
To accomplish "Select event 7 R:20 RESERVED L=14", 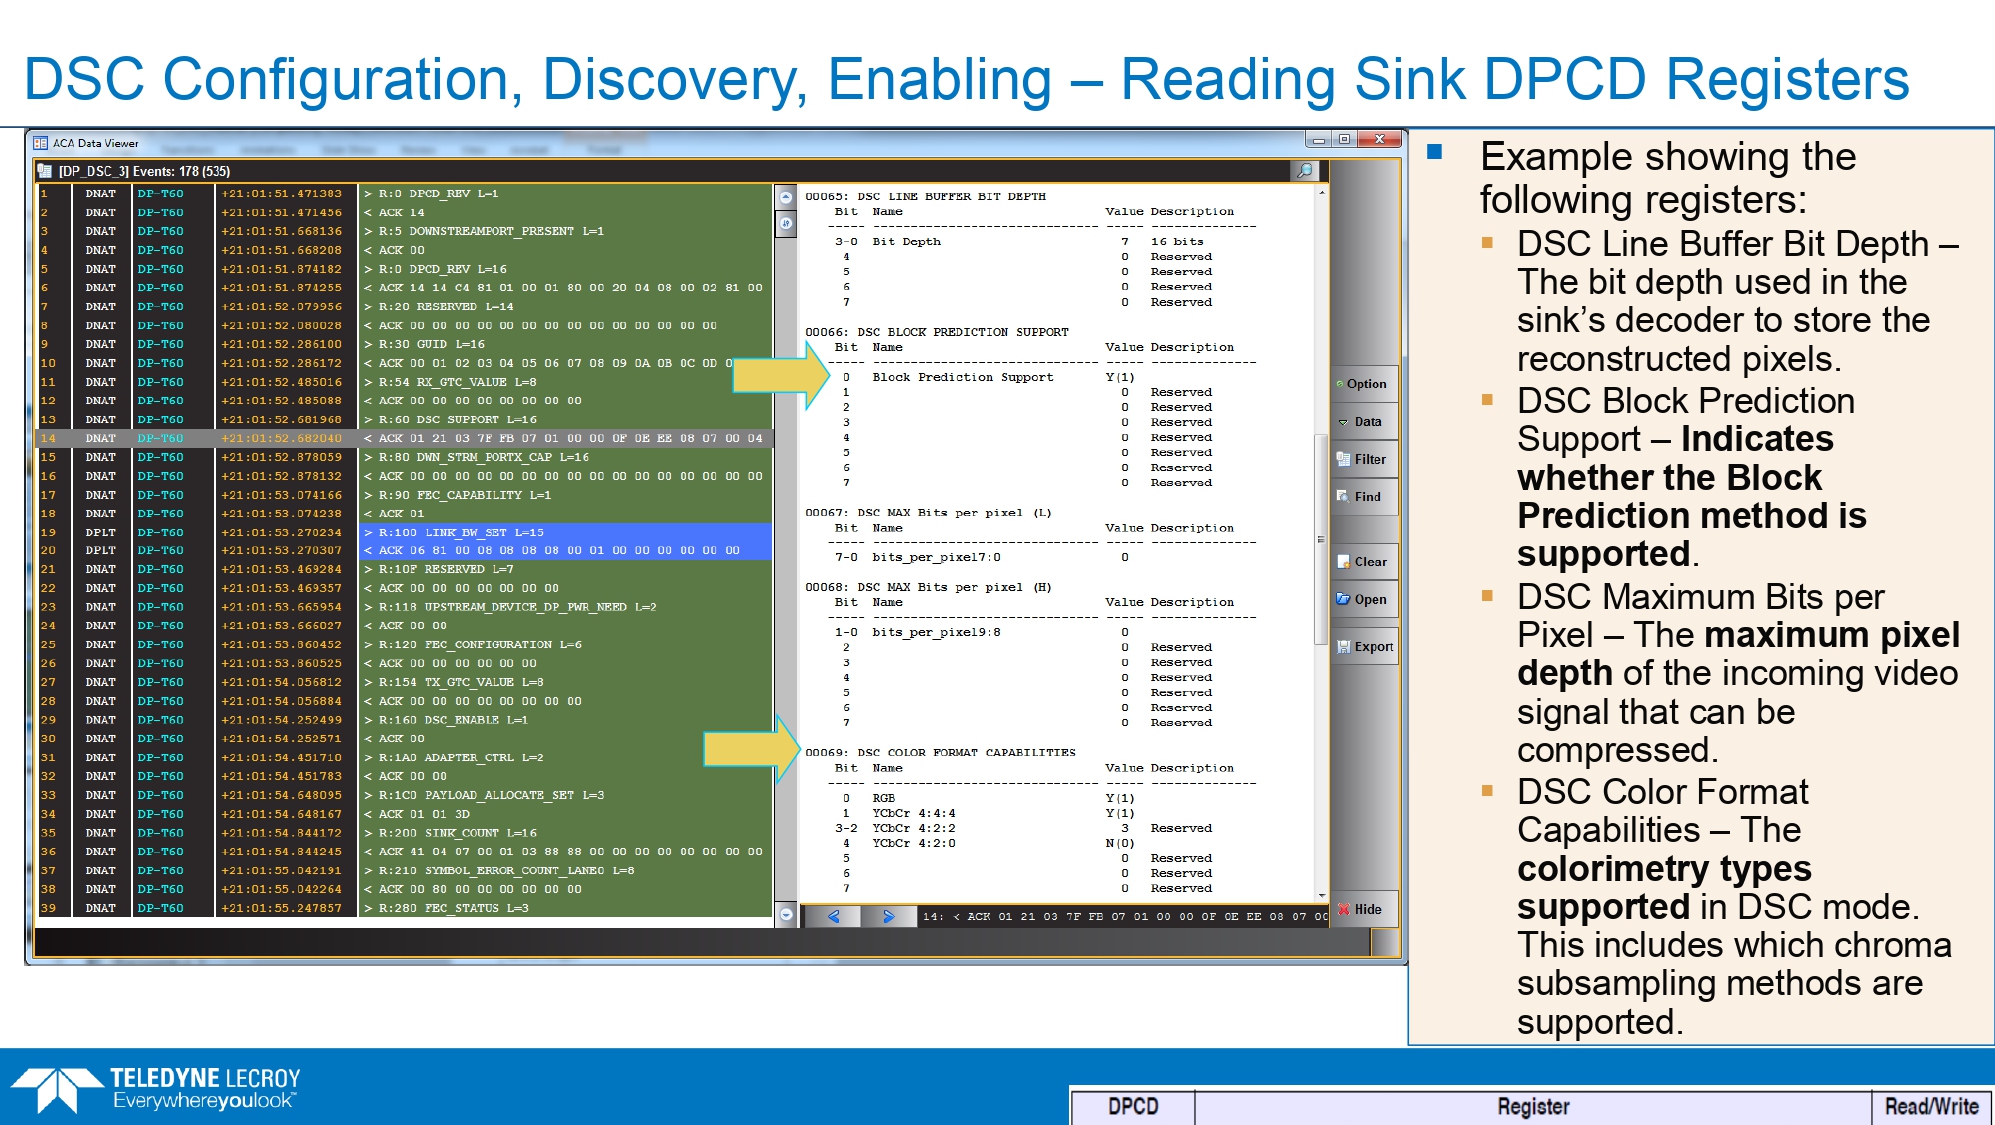I will tap(404, 307).
